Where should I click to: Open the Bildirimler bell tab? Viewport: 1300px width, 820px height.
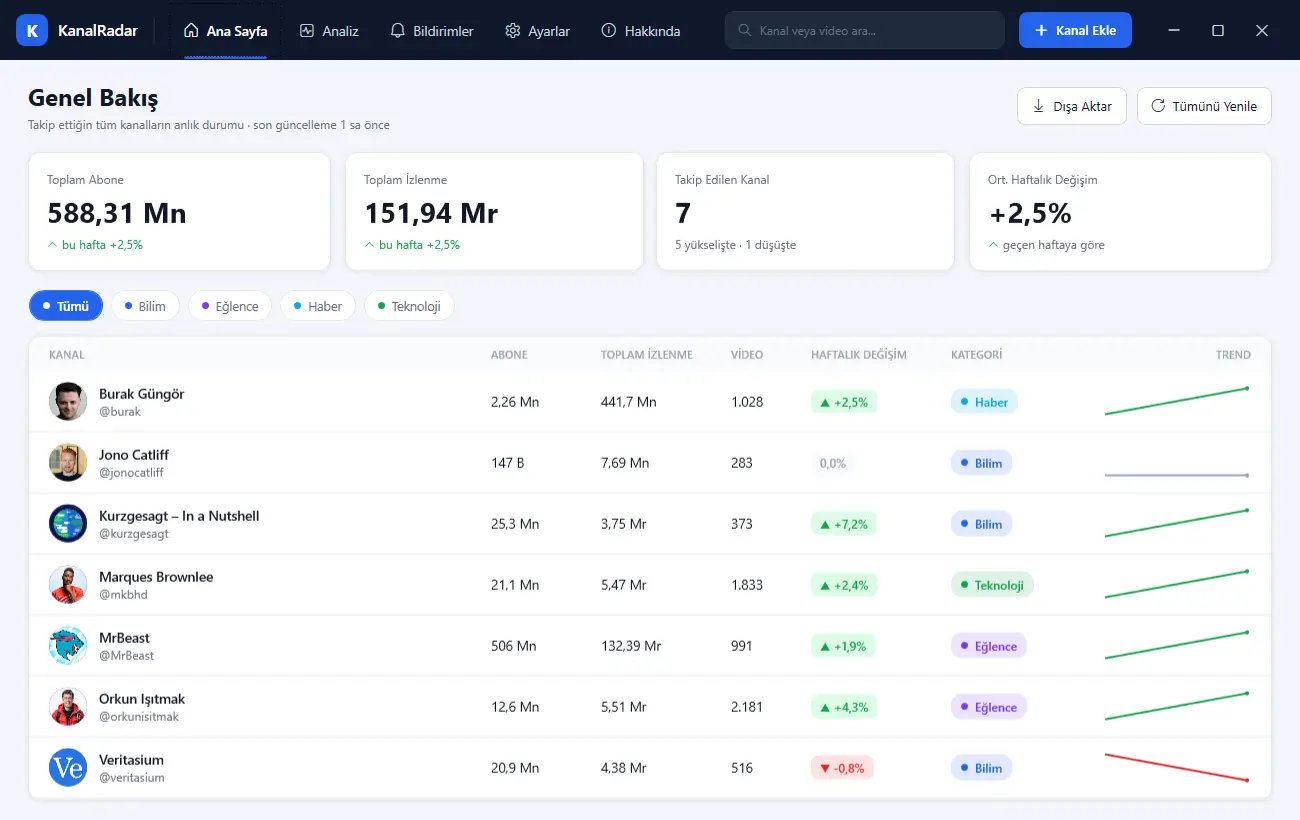[x=432, y=31]
